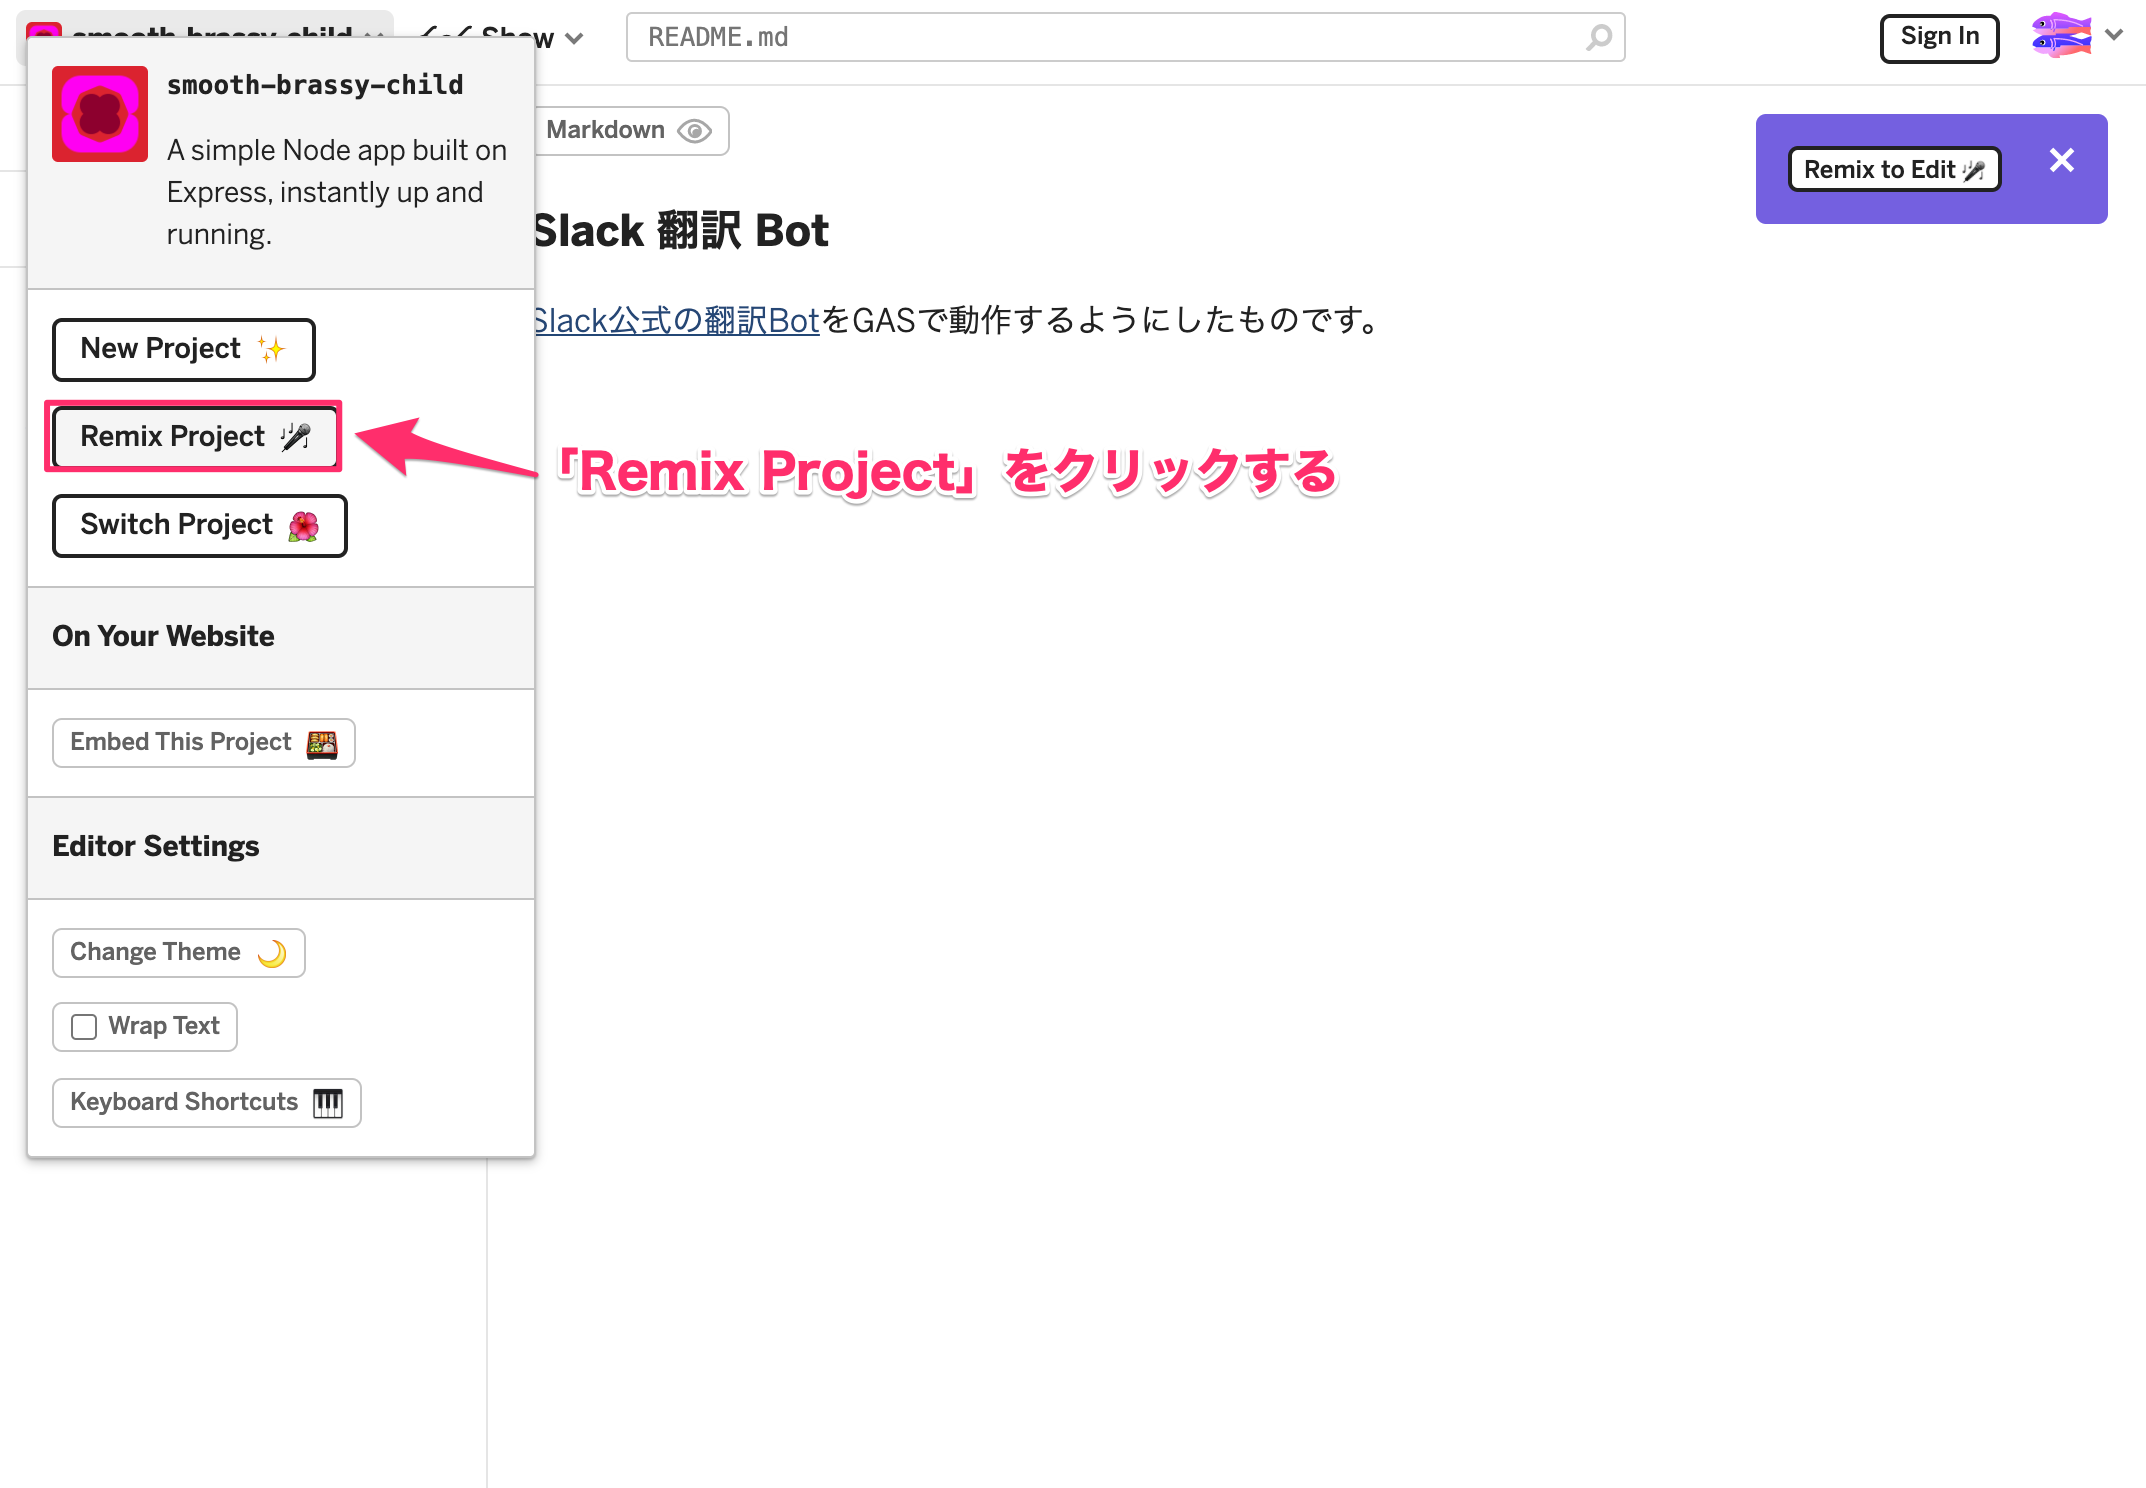The width and height of the screenshot is (2146, 1488).
Task: Click the Keyboard Shortcuts piano icon
Action: click(326, 1102)
